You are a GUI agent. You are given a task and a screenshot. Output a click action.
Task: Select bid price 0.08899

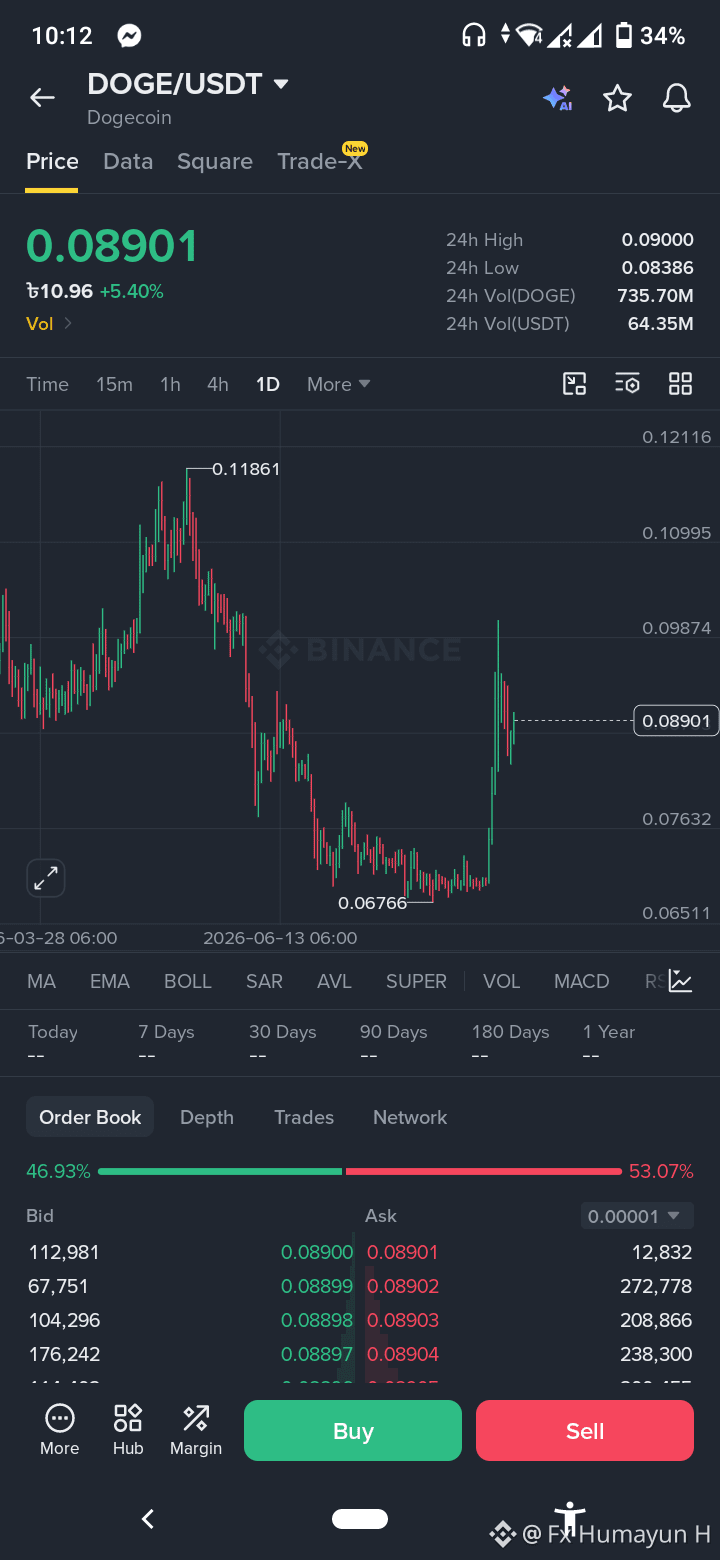317,1286
